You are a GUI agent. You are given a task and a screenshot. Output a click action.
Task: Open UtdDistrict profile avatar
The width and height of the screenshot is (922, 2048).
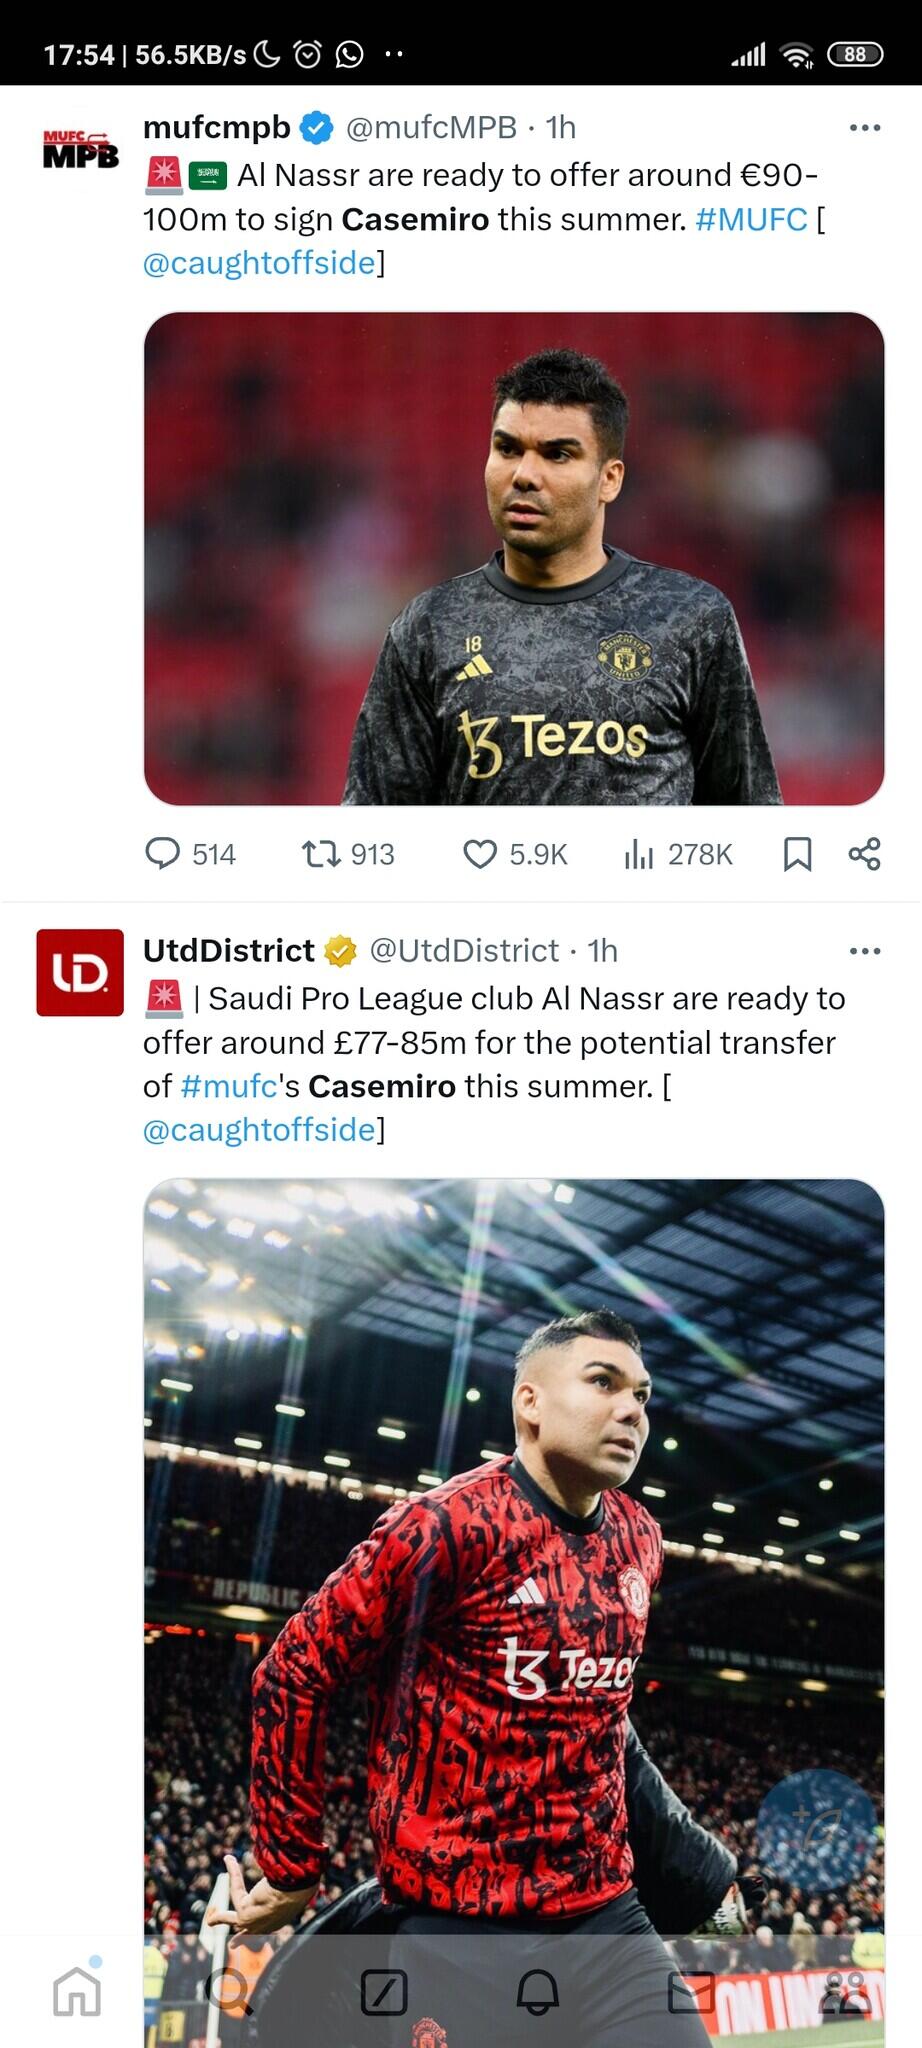(x=80, y=972)
